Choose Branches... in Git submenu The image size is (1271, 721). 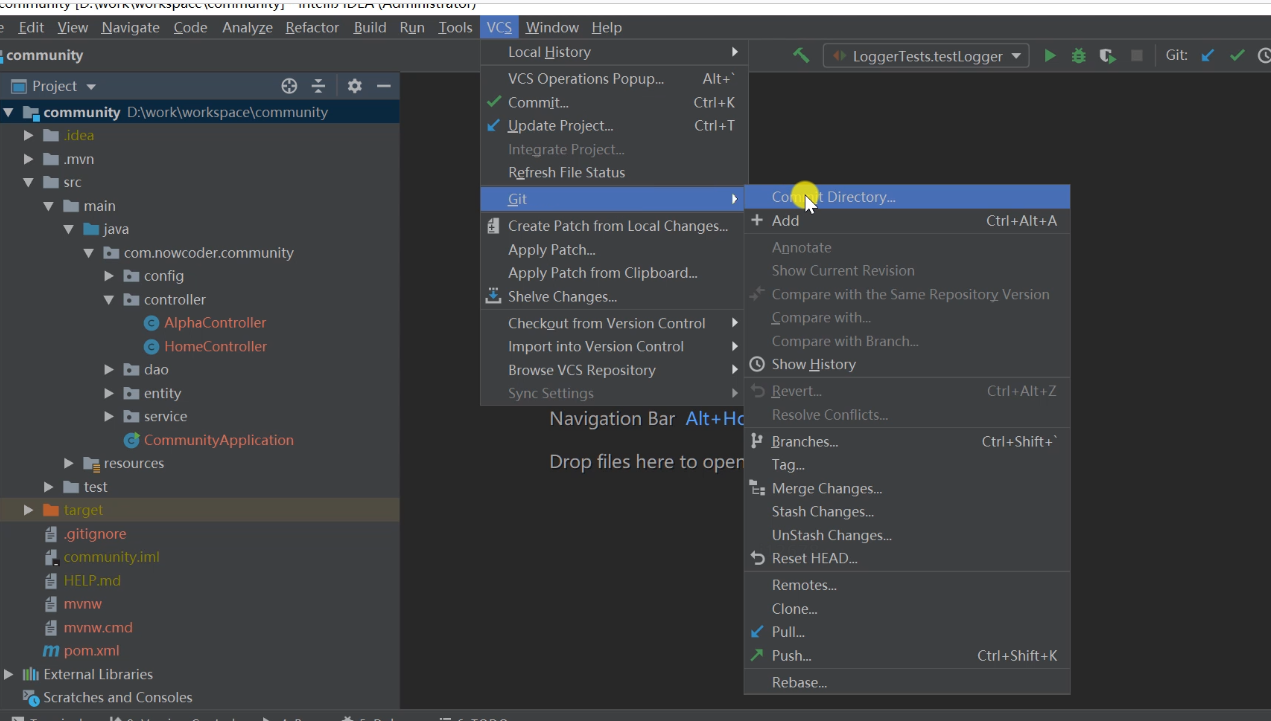coord(907,441)
